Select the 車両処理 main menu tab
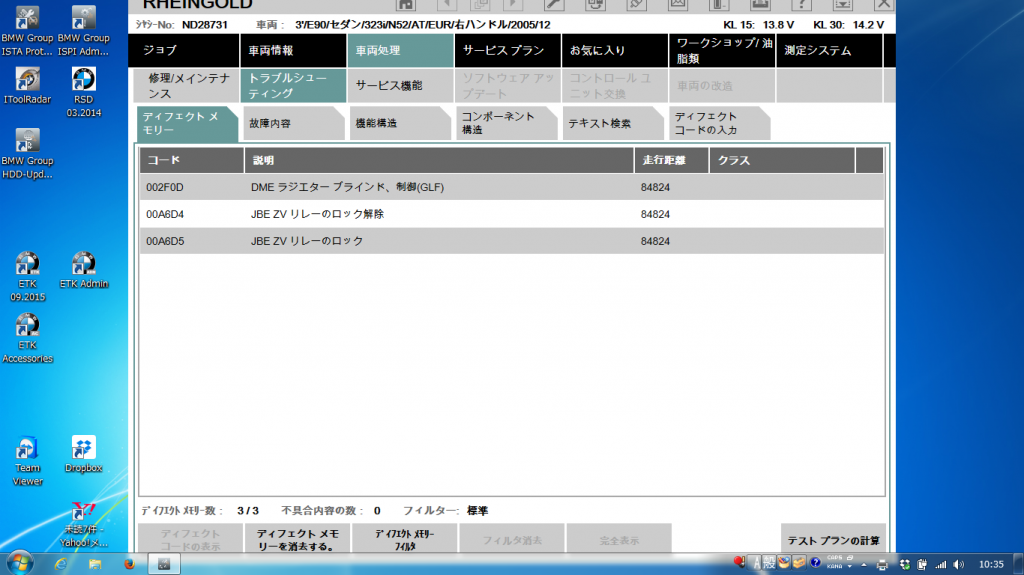 tap(400, 50)
